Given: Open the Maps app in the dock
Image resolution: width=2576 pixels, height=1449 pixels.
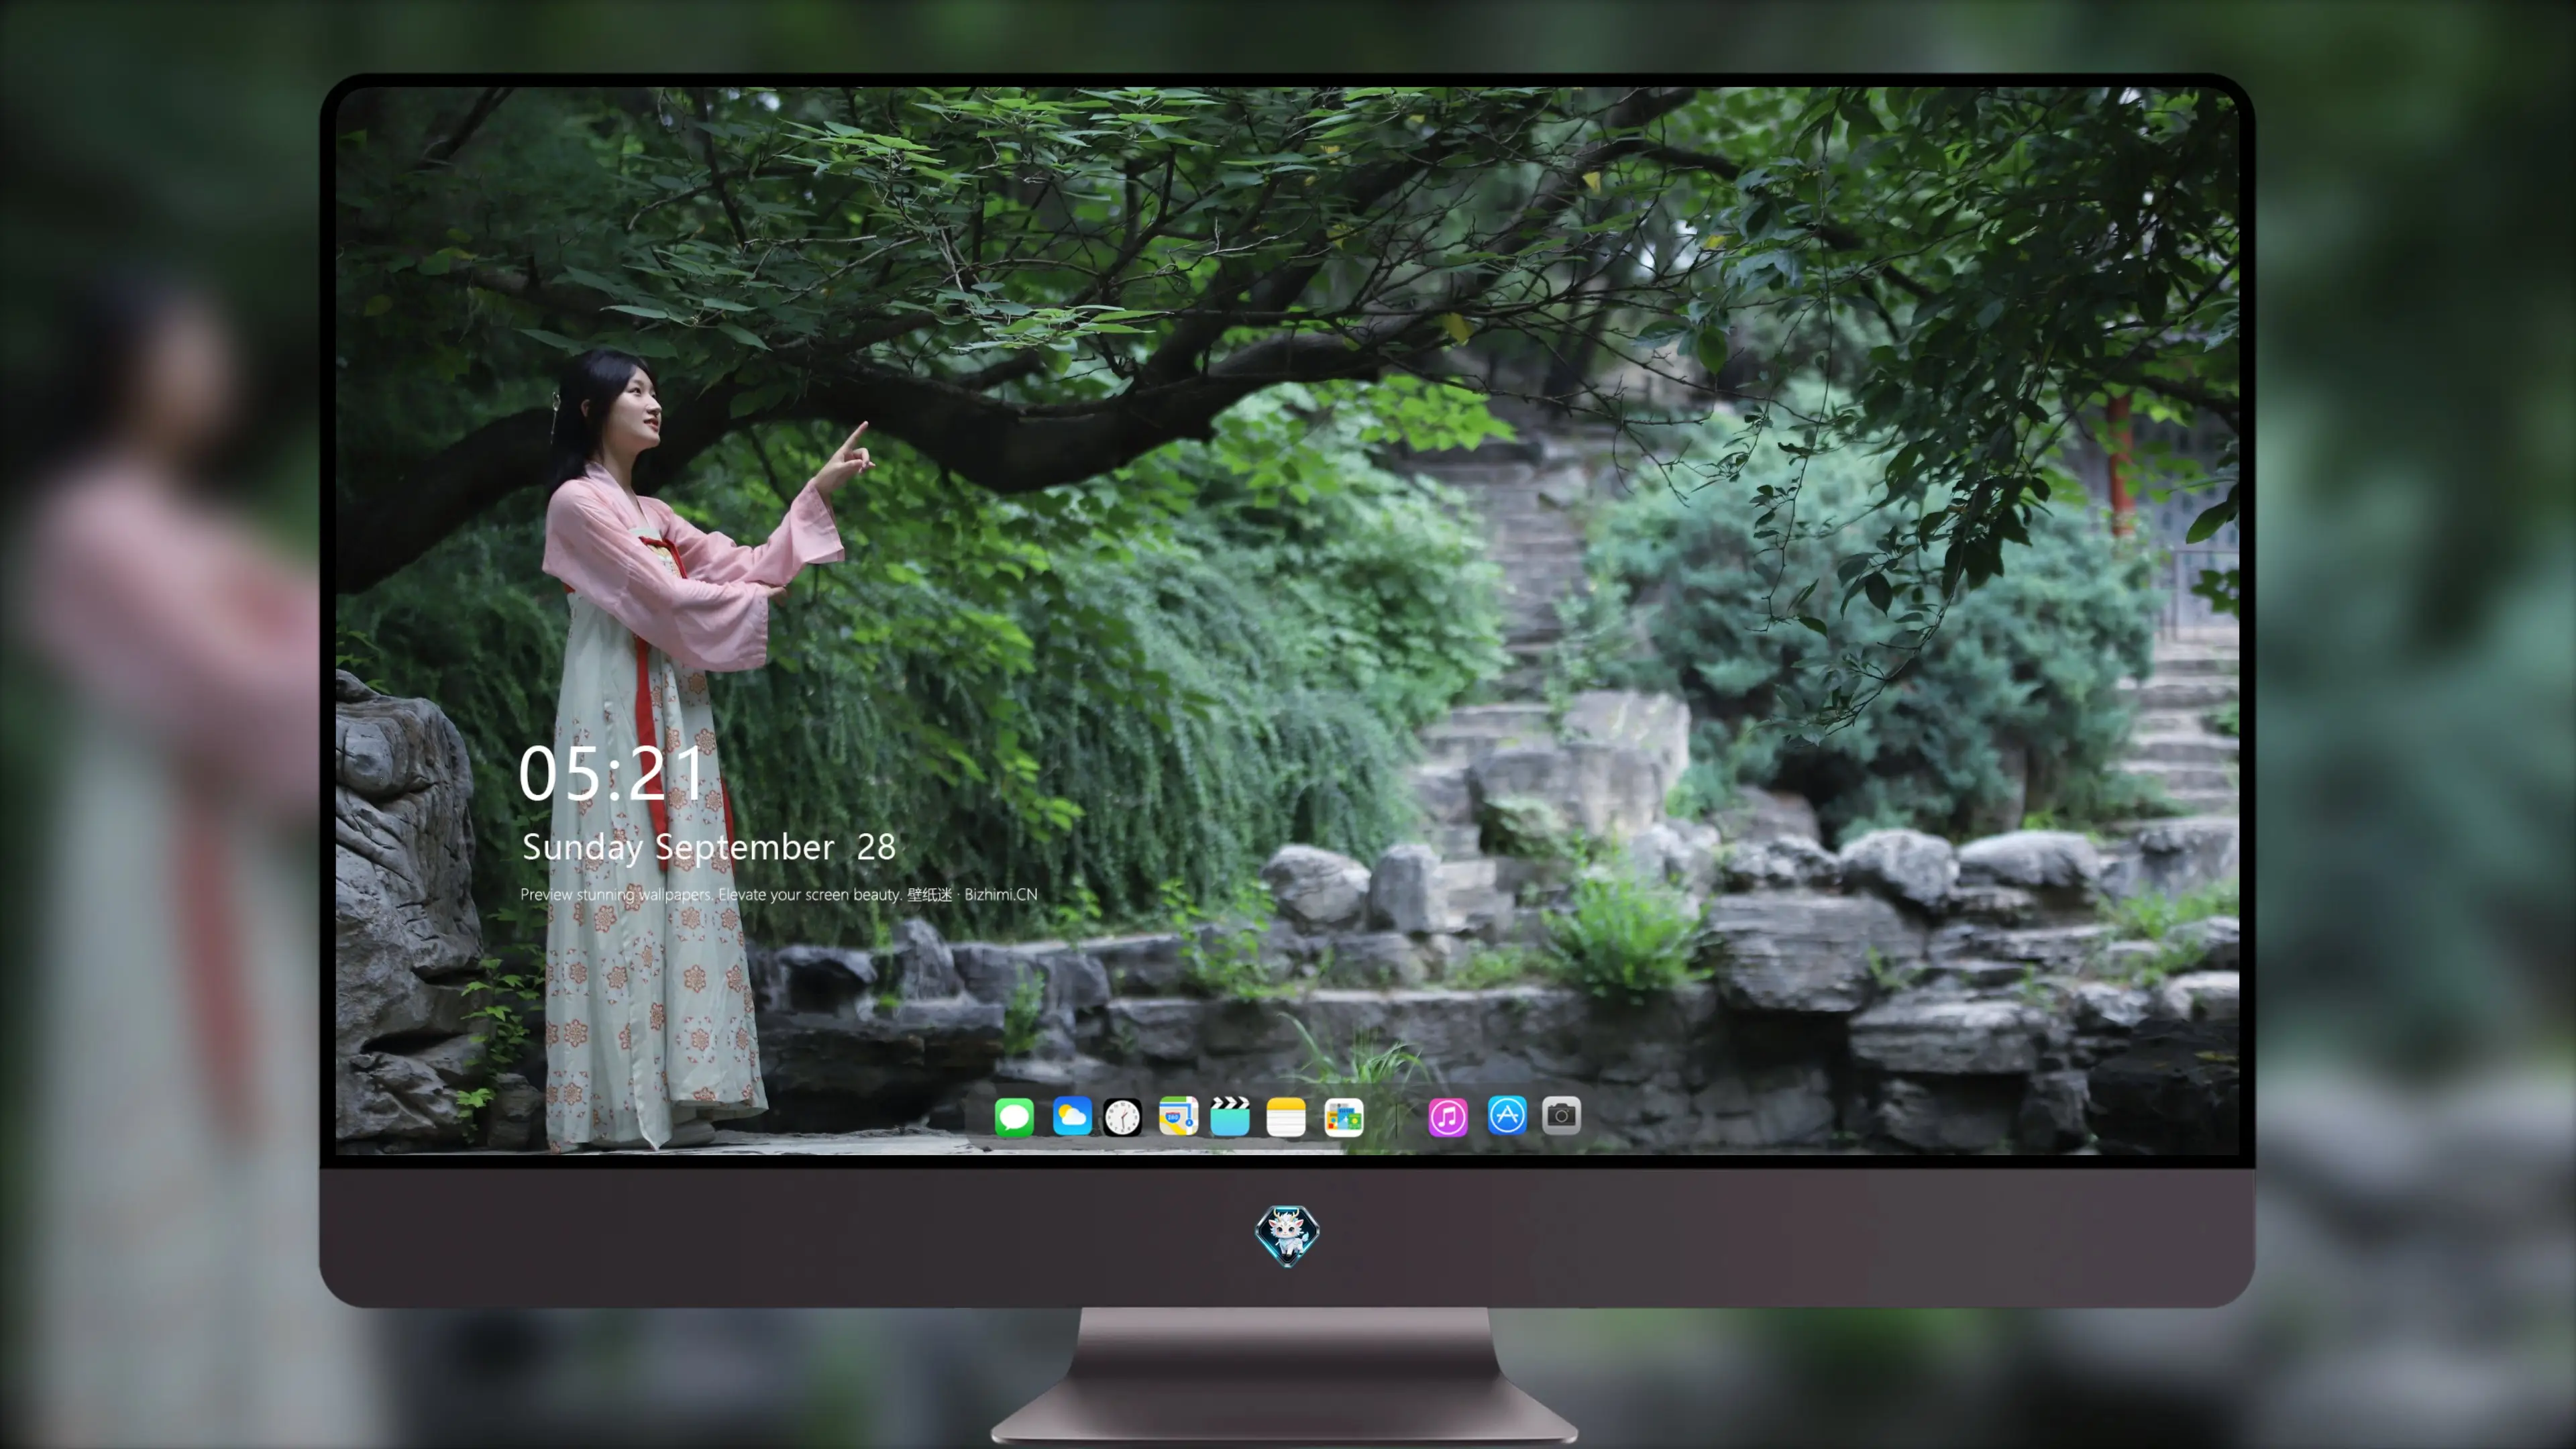Looking at the screenshot, I should 1178,1116.
